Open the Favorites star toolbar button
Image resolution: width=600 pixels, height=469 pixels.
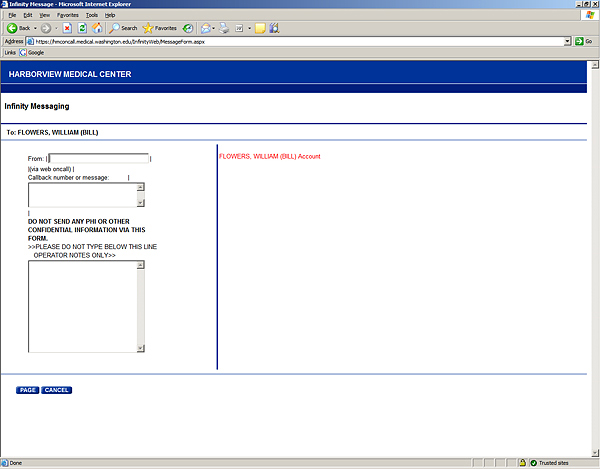point(160,28)
